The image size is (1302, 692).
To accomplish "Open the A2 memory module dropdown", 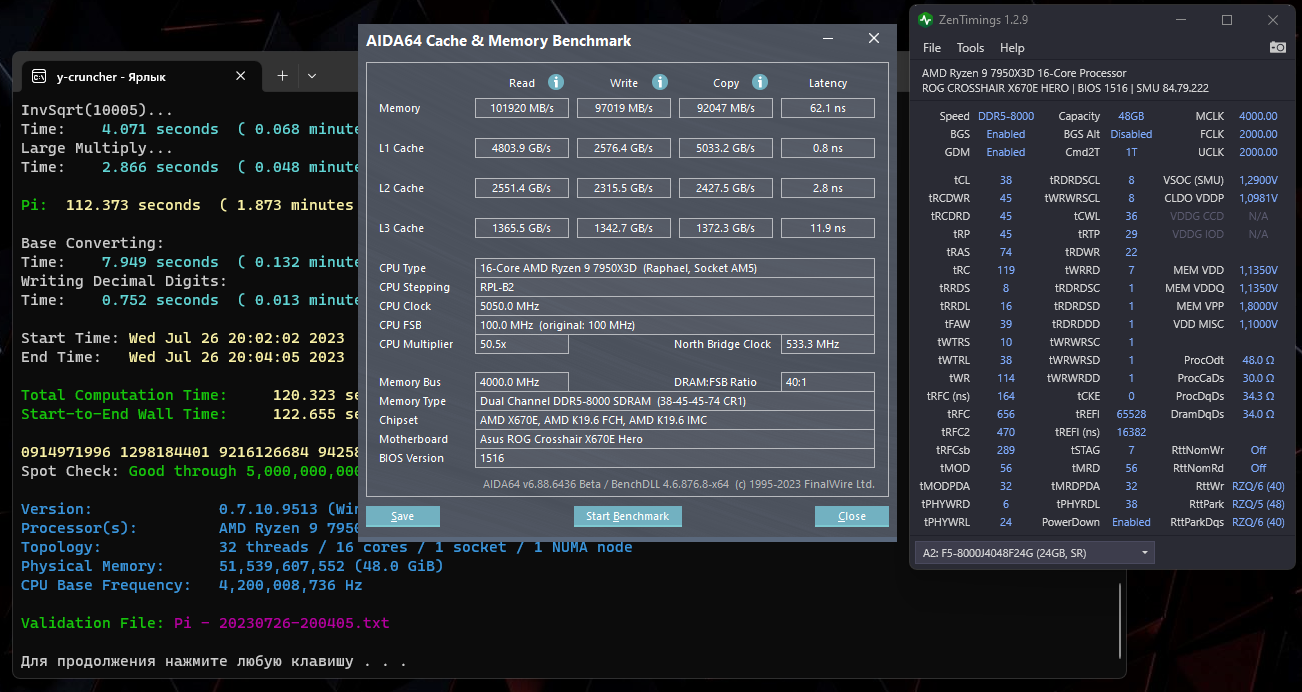I will pos(1034,552).
